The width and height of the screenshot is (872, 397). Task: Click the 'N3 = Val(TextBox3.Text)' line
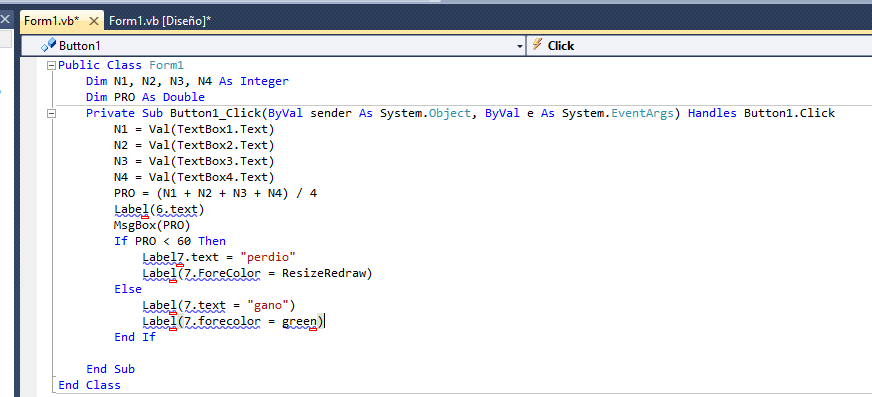[x=194, y=162]
